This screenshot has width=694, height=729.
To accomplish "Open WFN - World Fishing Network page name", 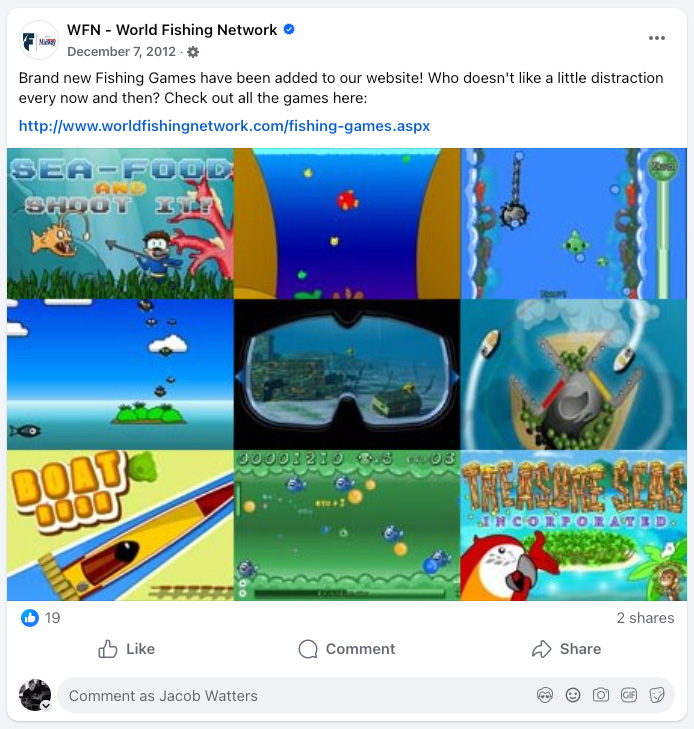I will pos(172,30).
